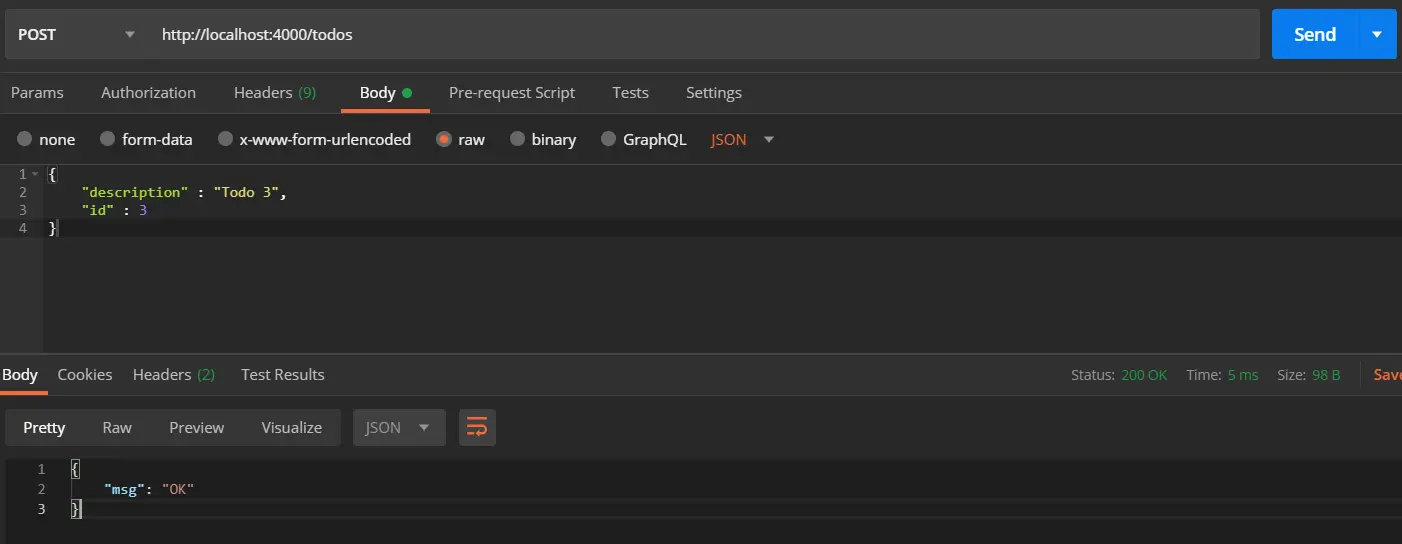Select the Preview response view
Screen dimensions: 1402x544
click(197, 427)
